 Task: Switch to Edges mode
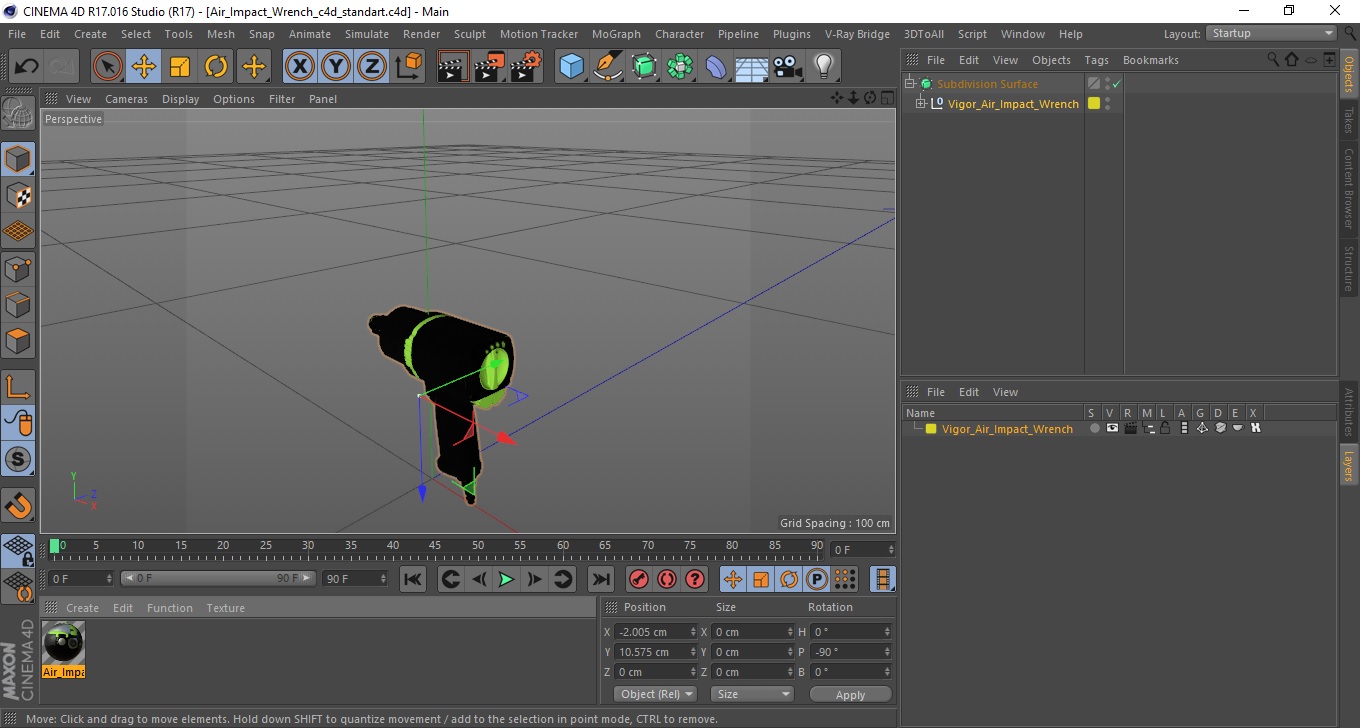pyautogui.click(x=18, y=304)
